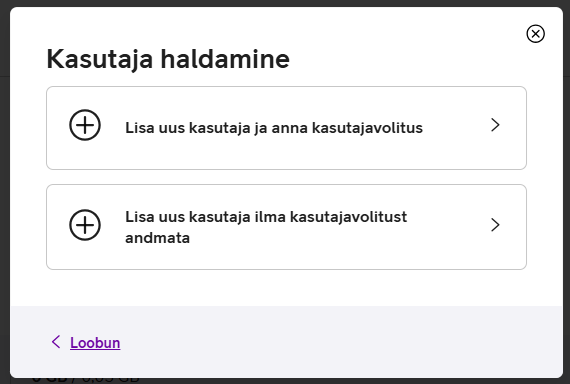
Task: Click the Loobun link
Action: click(95, 343)
